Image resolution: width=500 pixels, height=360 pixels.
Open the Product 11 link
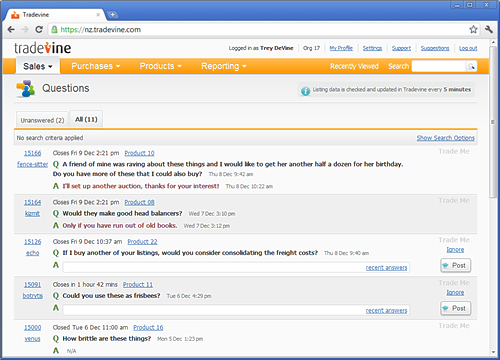tap(138, 285)
